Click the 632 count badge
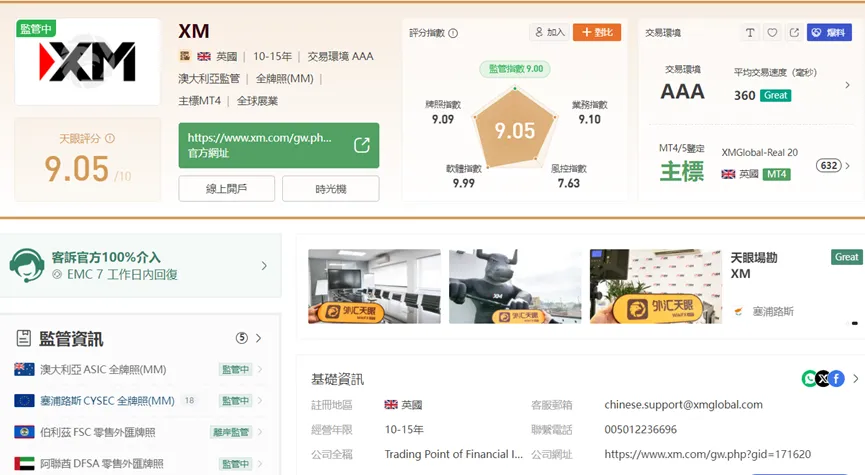The image size is (865, 475). pos(829,166)
